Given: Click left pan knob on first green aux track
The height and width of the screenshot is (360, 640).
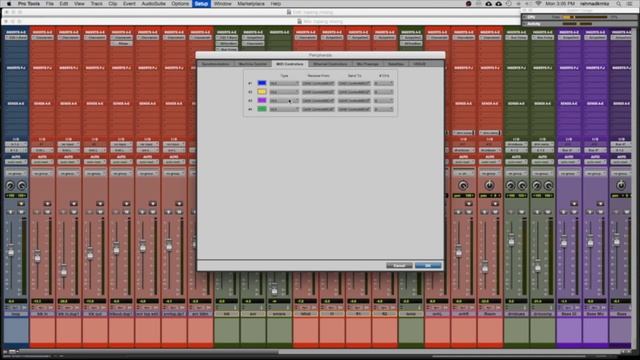Looking at the screenshot, I should pyautogui.click(x=510, y=186).
